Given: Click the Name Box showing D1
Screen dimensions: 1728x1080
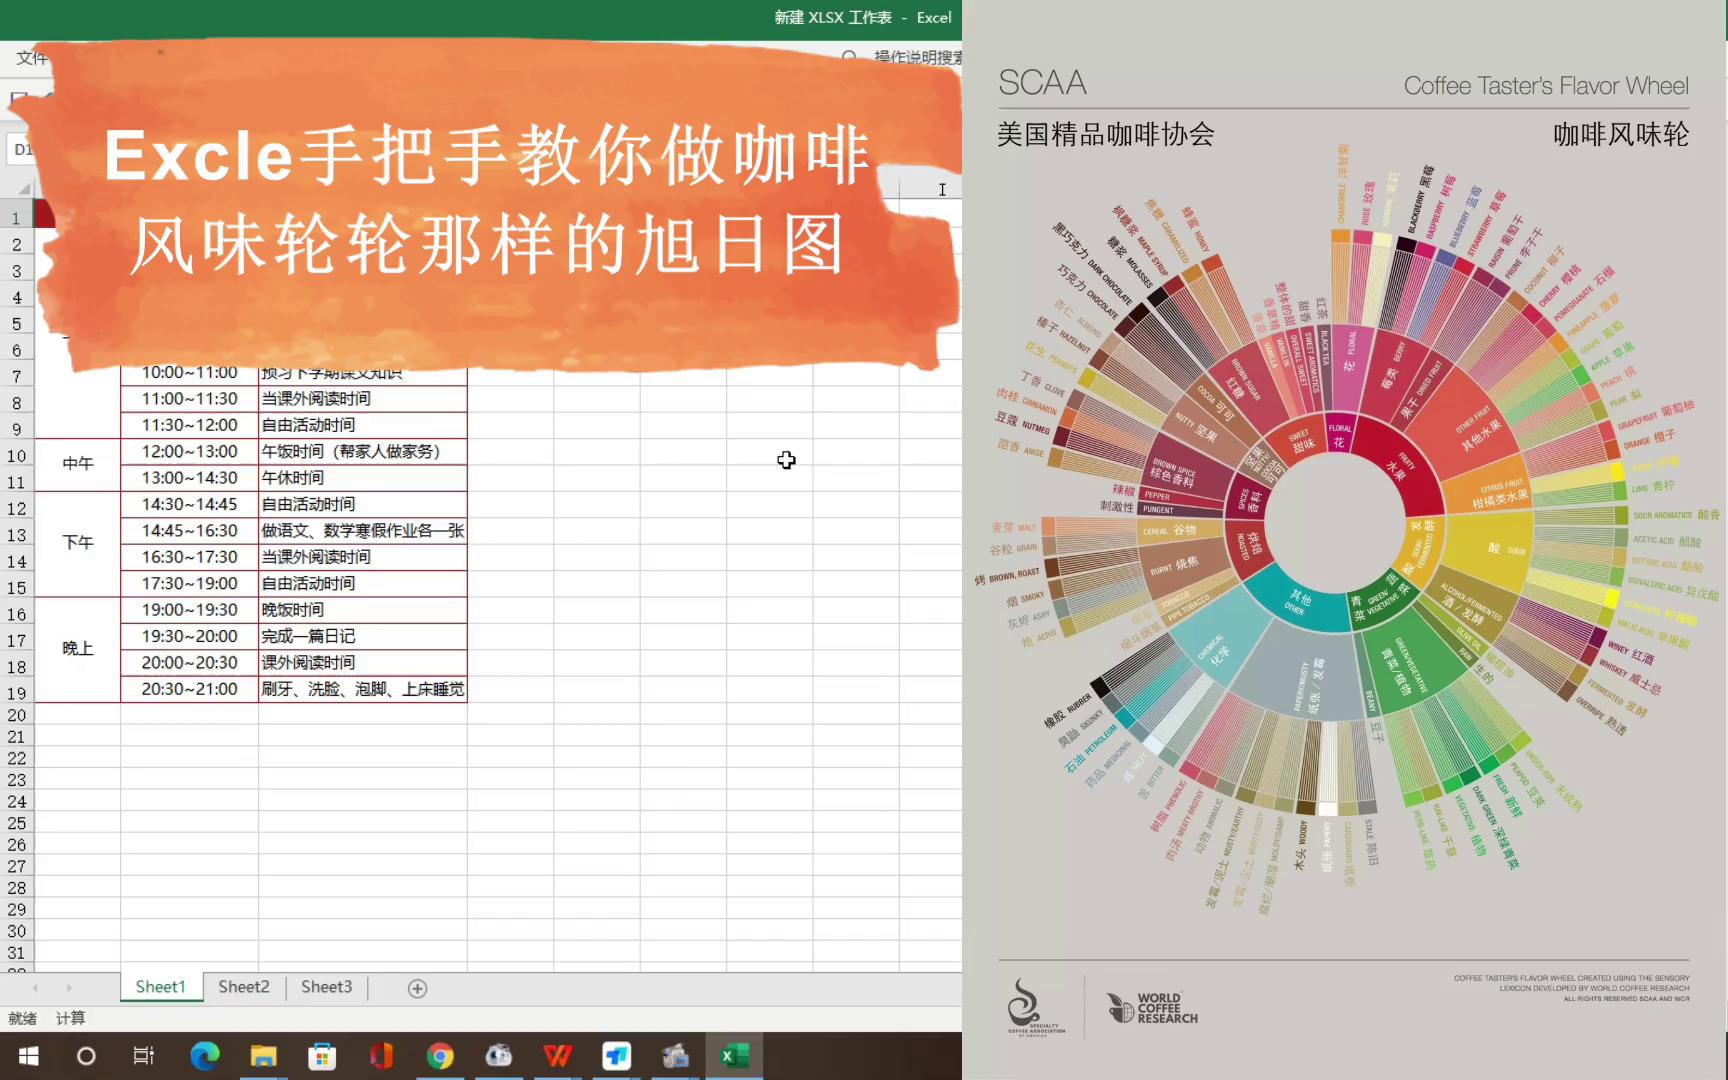Looking at the screenshot, I should click(x=22, y=149).
